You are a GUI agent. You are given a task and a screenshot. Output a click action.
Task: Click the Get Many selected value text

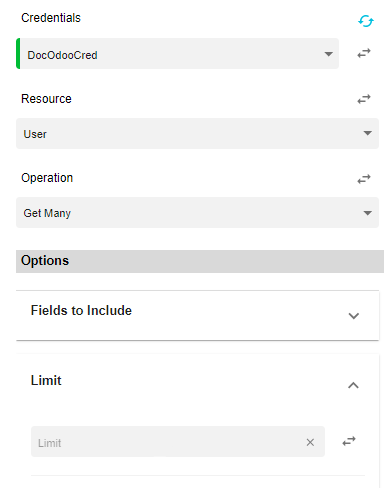(47, 213)
